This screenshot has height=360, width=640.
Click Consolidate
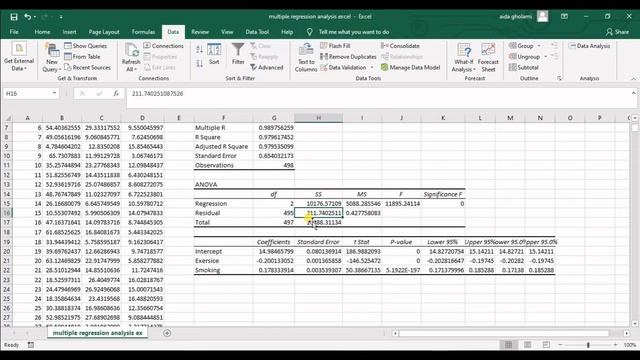(400, 46)
